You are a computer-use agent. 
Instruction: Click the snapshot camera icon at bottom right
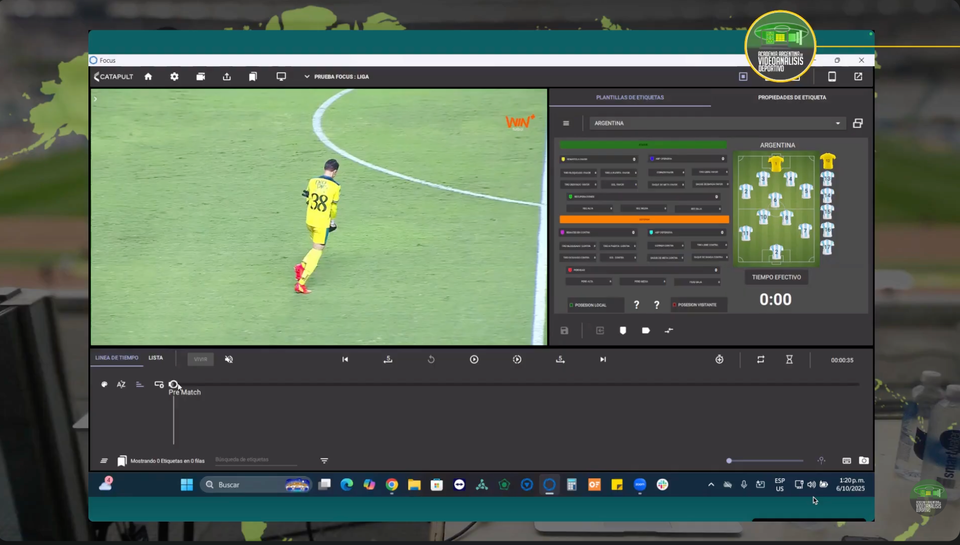(x=864, y=461)
